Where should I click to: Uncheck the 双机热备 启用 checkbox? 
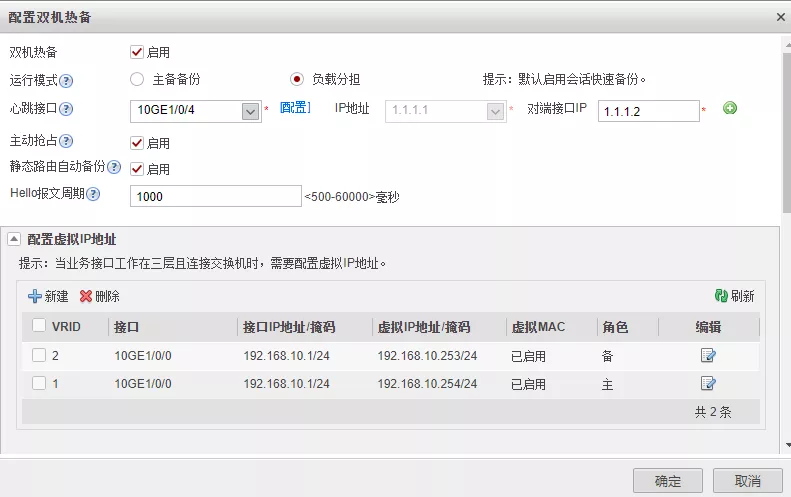pyautogui.click(x=137, y=52)
